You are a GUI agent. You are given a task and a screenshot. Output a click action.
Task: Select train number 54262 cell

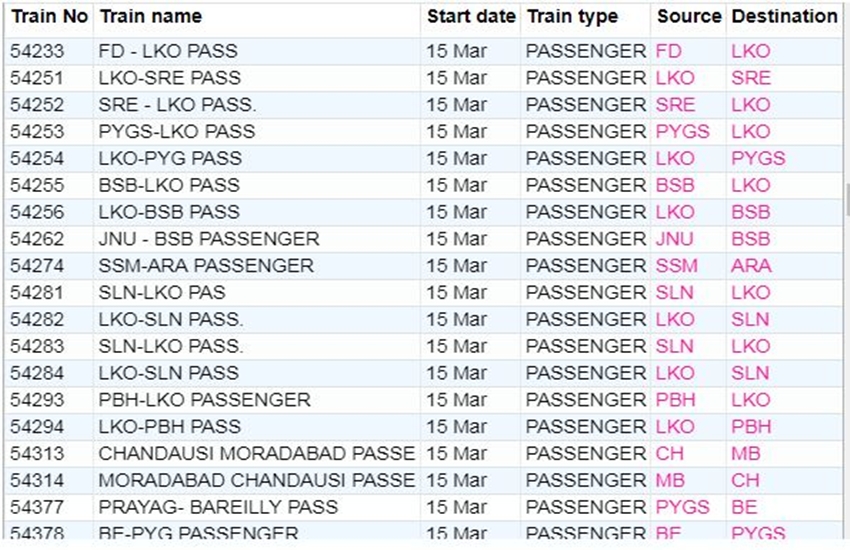click(35, 239)
